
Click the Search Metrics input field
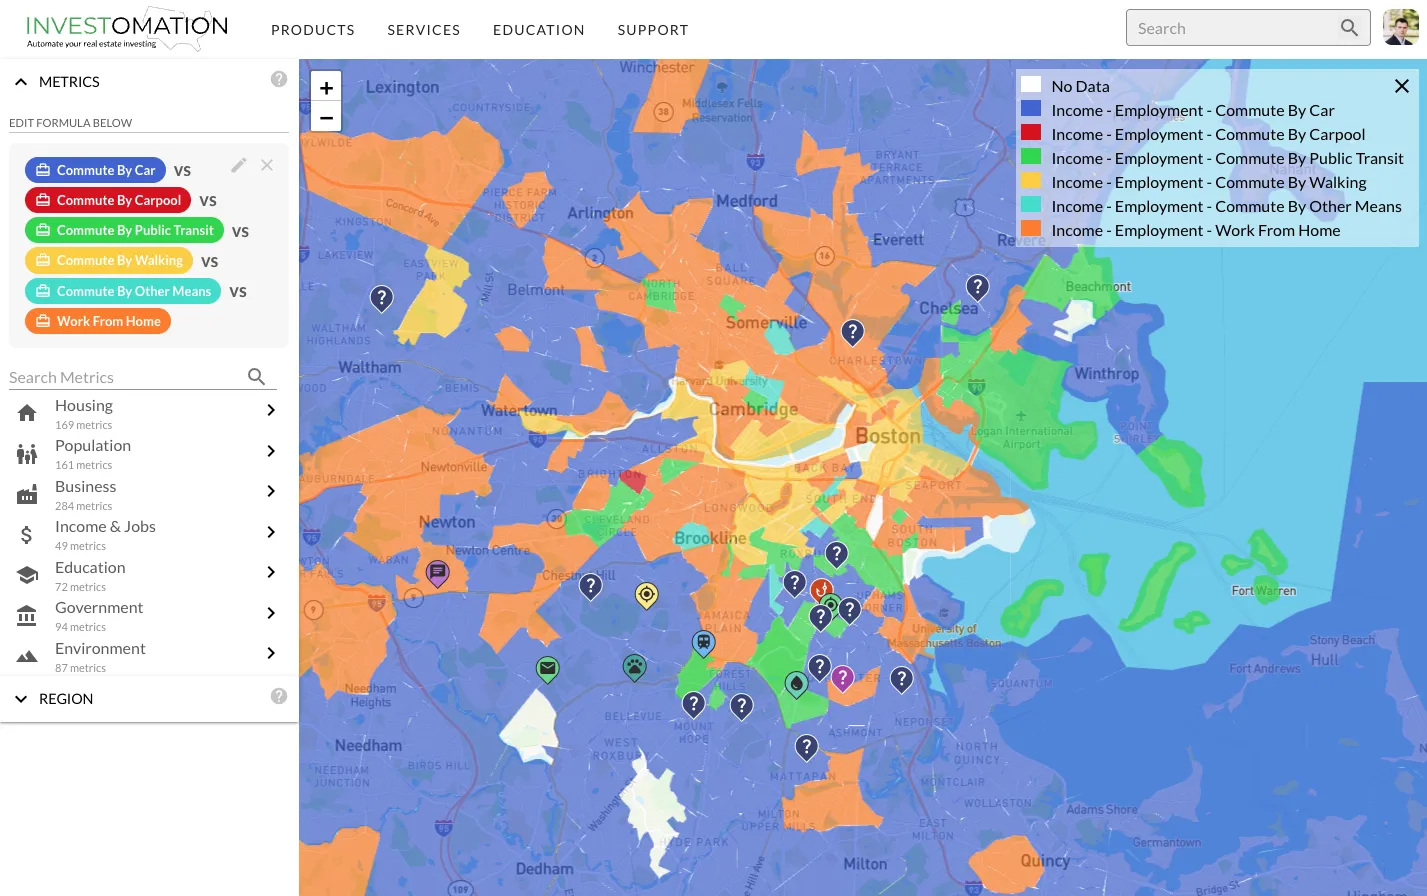click(x=125, y=378)
